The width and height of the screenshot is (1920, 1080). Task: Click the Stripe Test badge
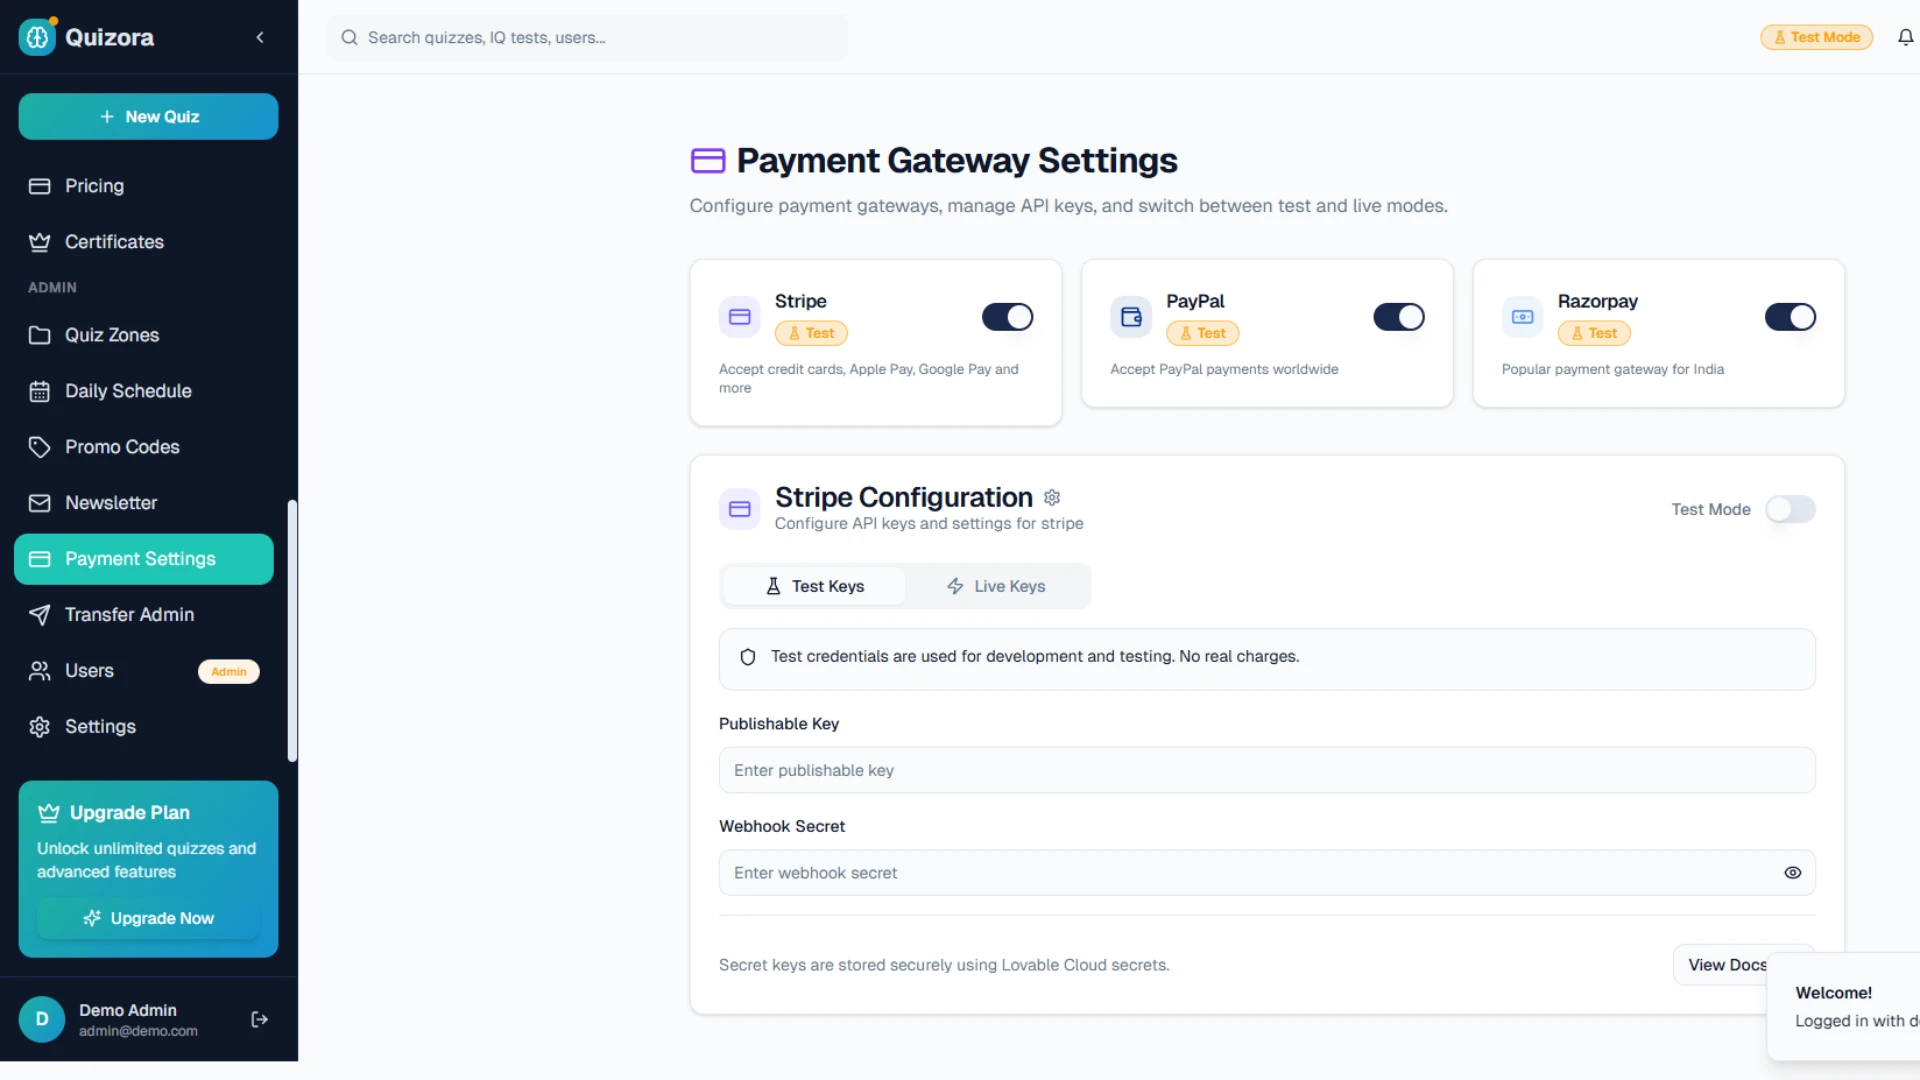[811, 333]
